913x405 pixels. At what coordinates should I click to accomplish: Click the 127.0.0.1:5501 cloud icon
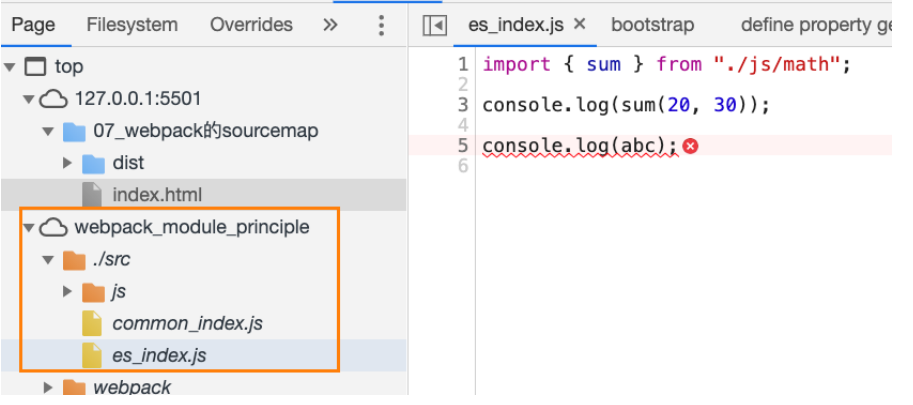pyautogui.click(x=52, y=99)
